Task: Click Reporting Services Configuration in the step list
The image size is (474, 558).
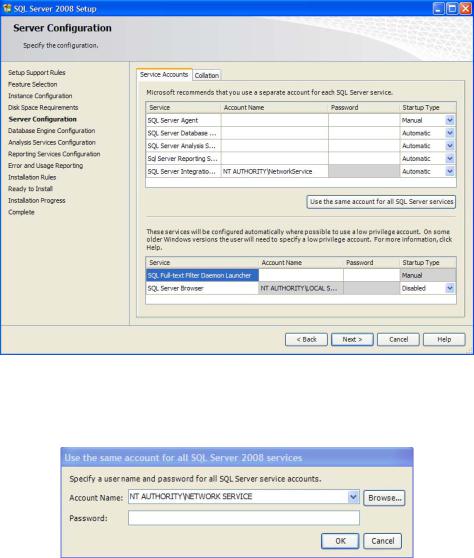Action: (x=54, y=154)
